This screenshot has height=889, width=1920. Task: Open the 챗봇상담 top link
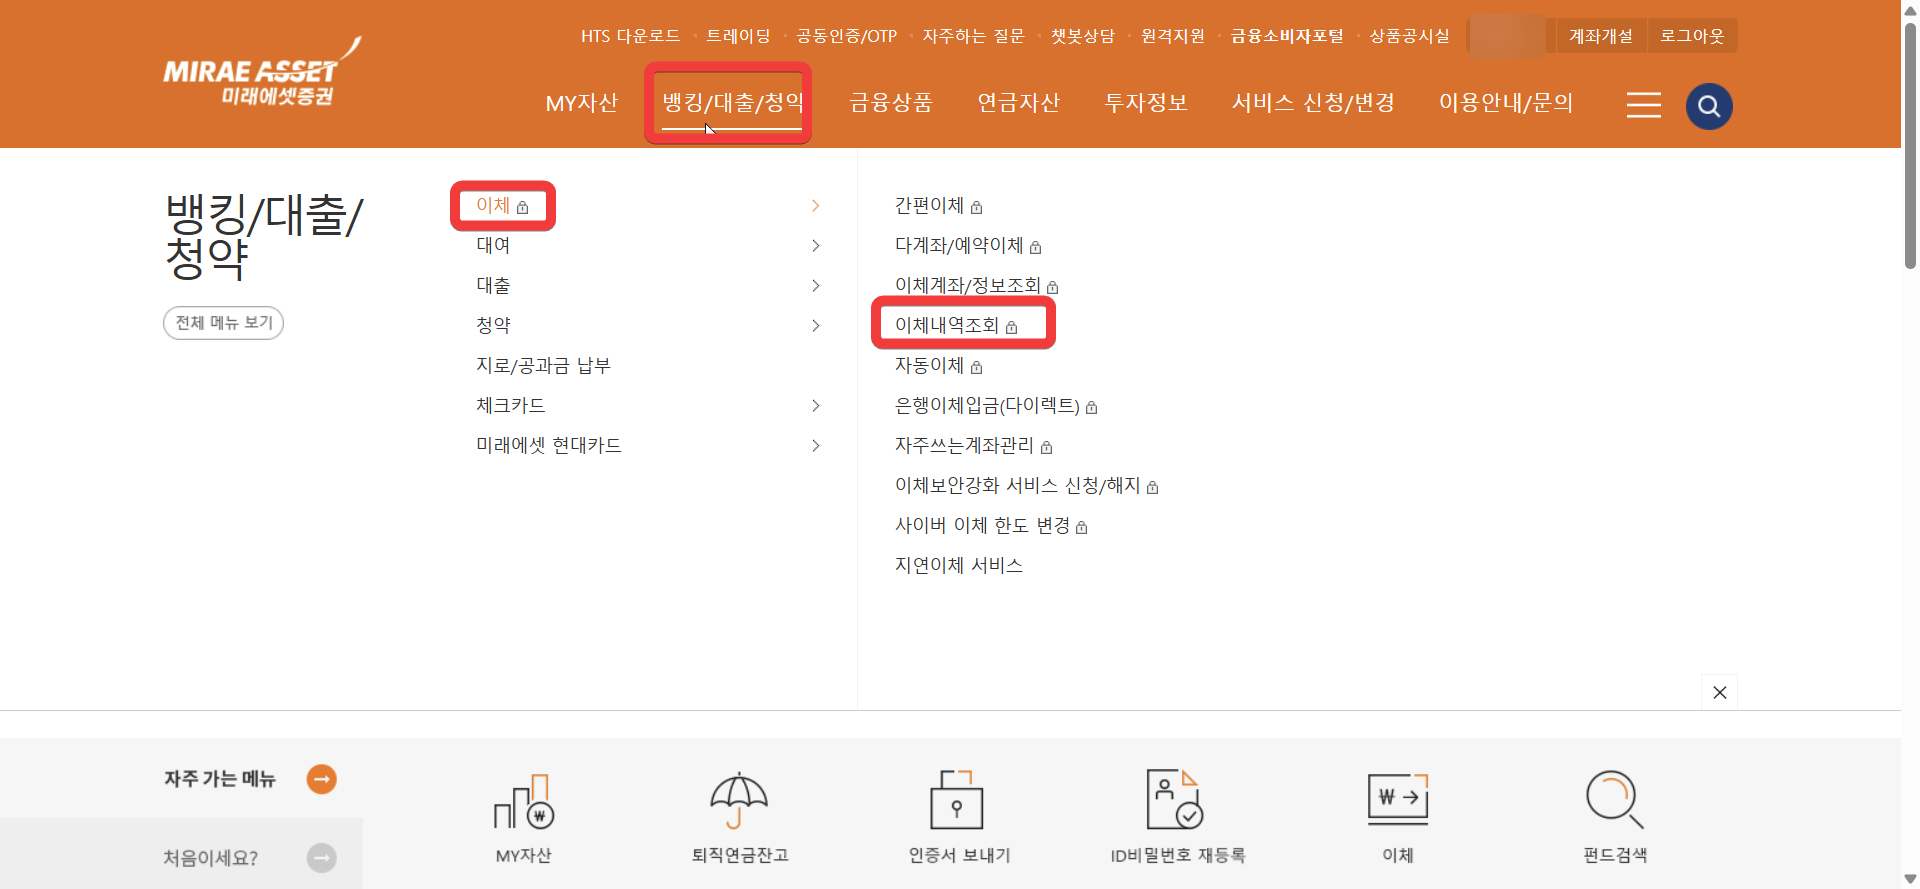(1082, 36)
